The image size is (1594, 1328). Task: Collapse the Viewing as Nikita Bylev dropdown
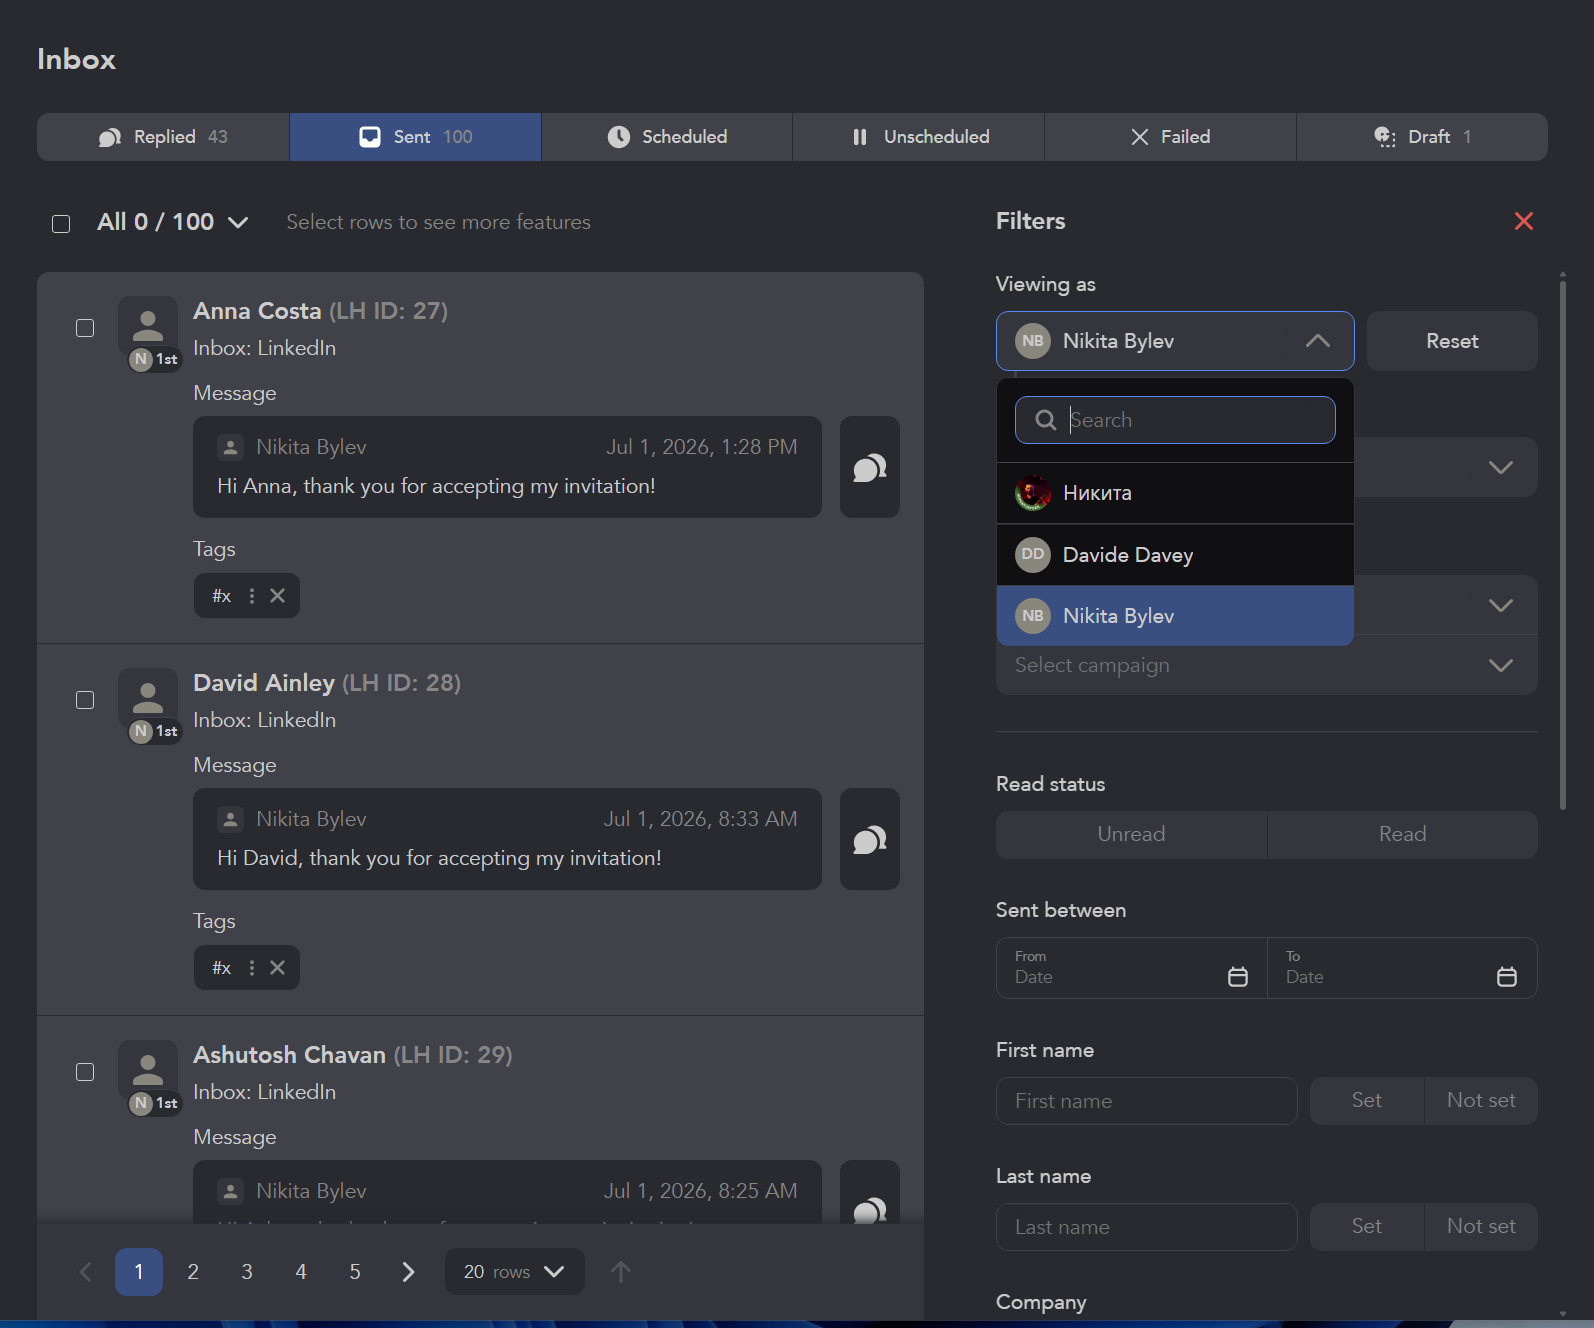1175,341
